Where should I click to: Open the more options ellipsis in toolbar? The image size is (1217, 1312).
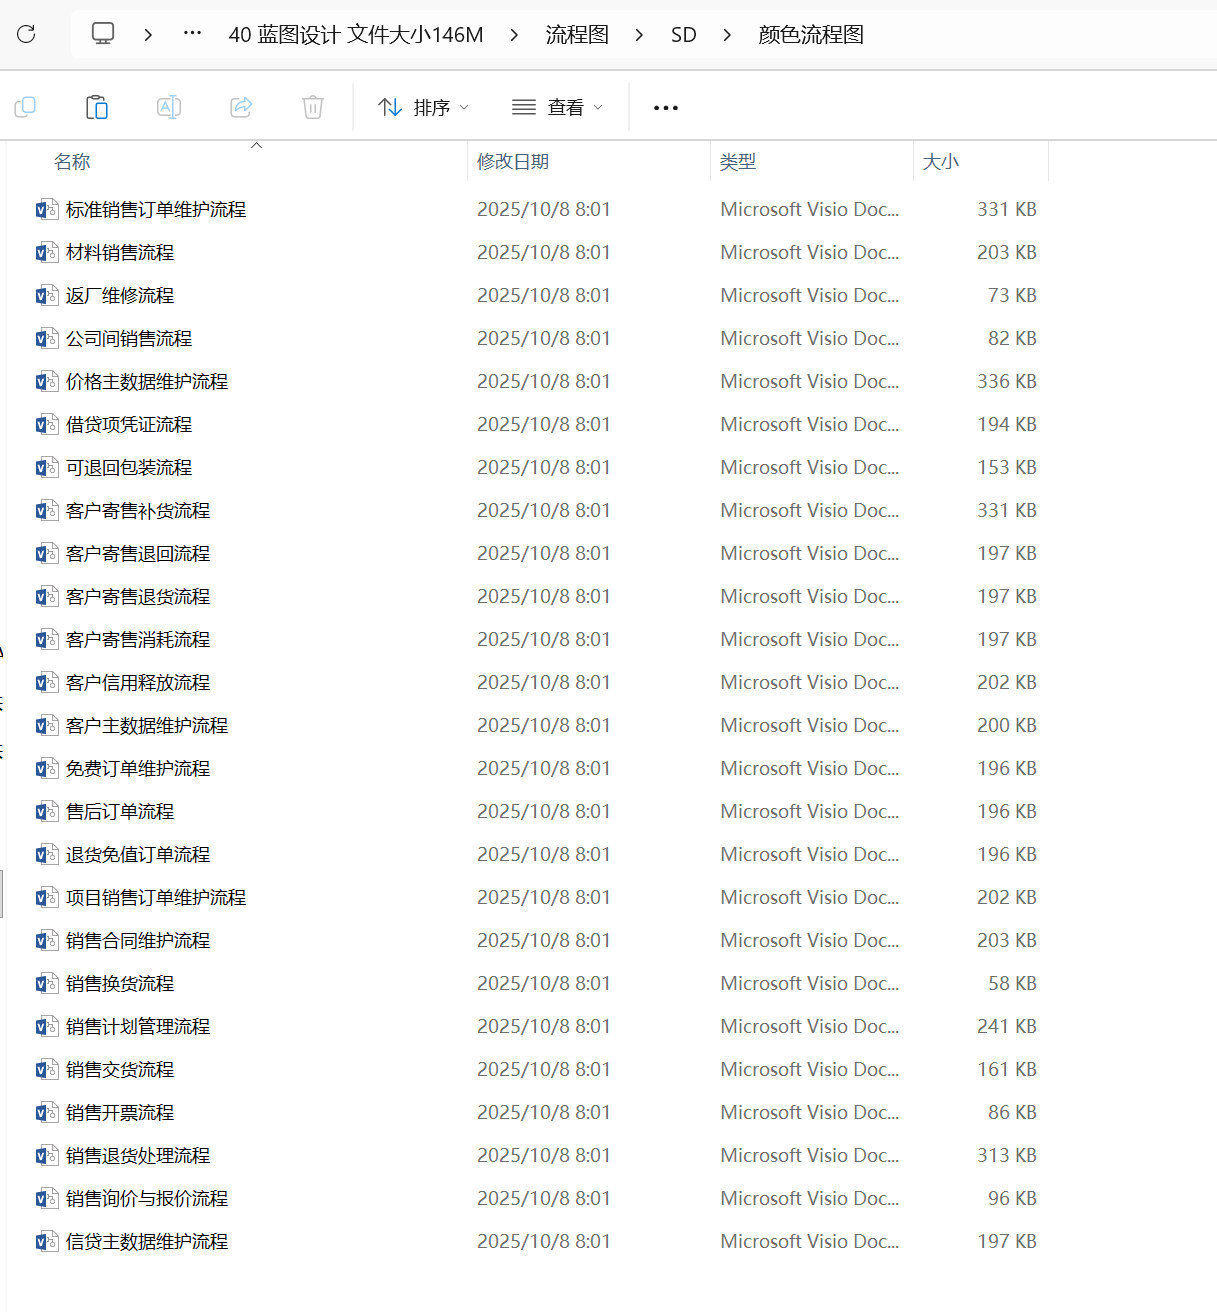(x=666, y=108)
